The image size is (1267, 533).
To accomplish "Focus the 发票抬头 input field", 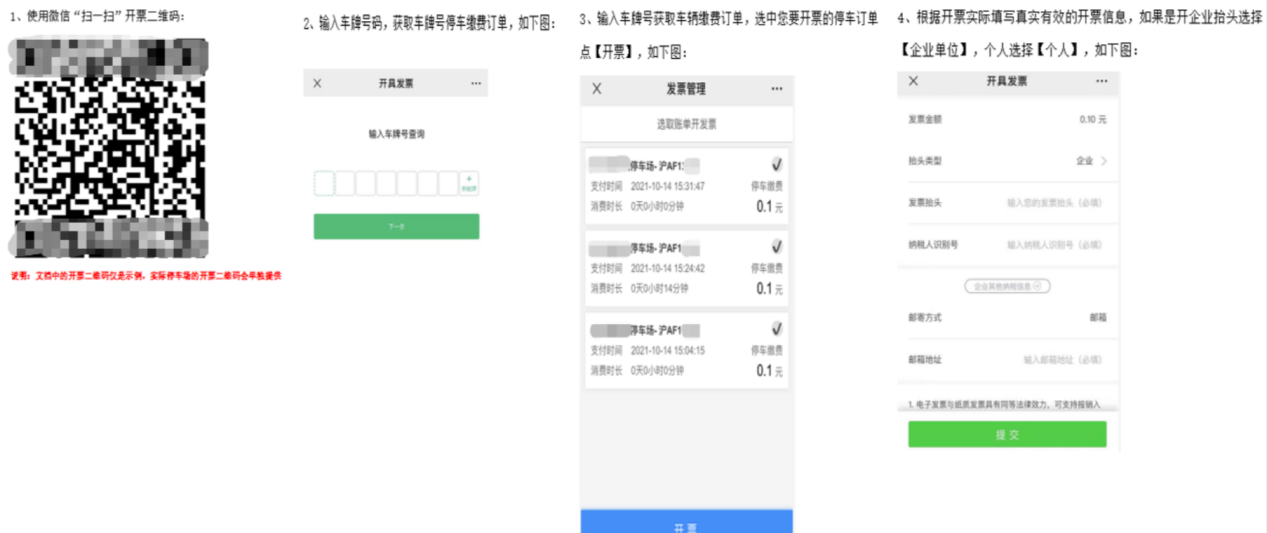I will 1055,203.
